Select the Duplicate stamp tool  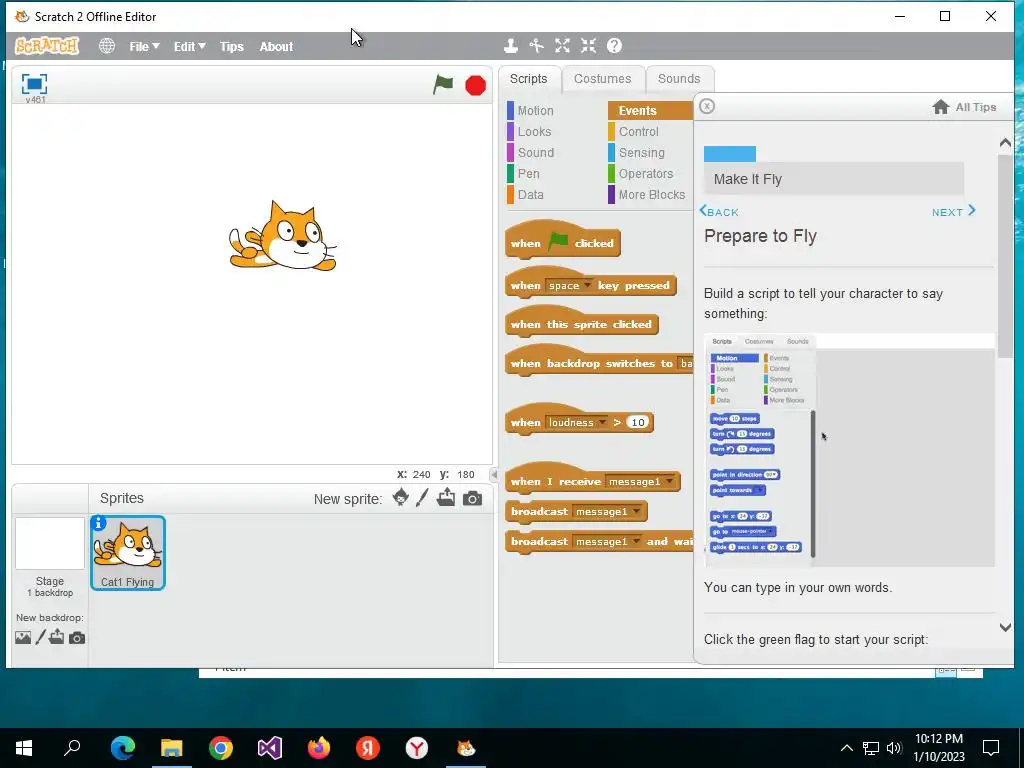pos(511,46)
